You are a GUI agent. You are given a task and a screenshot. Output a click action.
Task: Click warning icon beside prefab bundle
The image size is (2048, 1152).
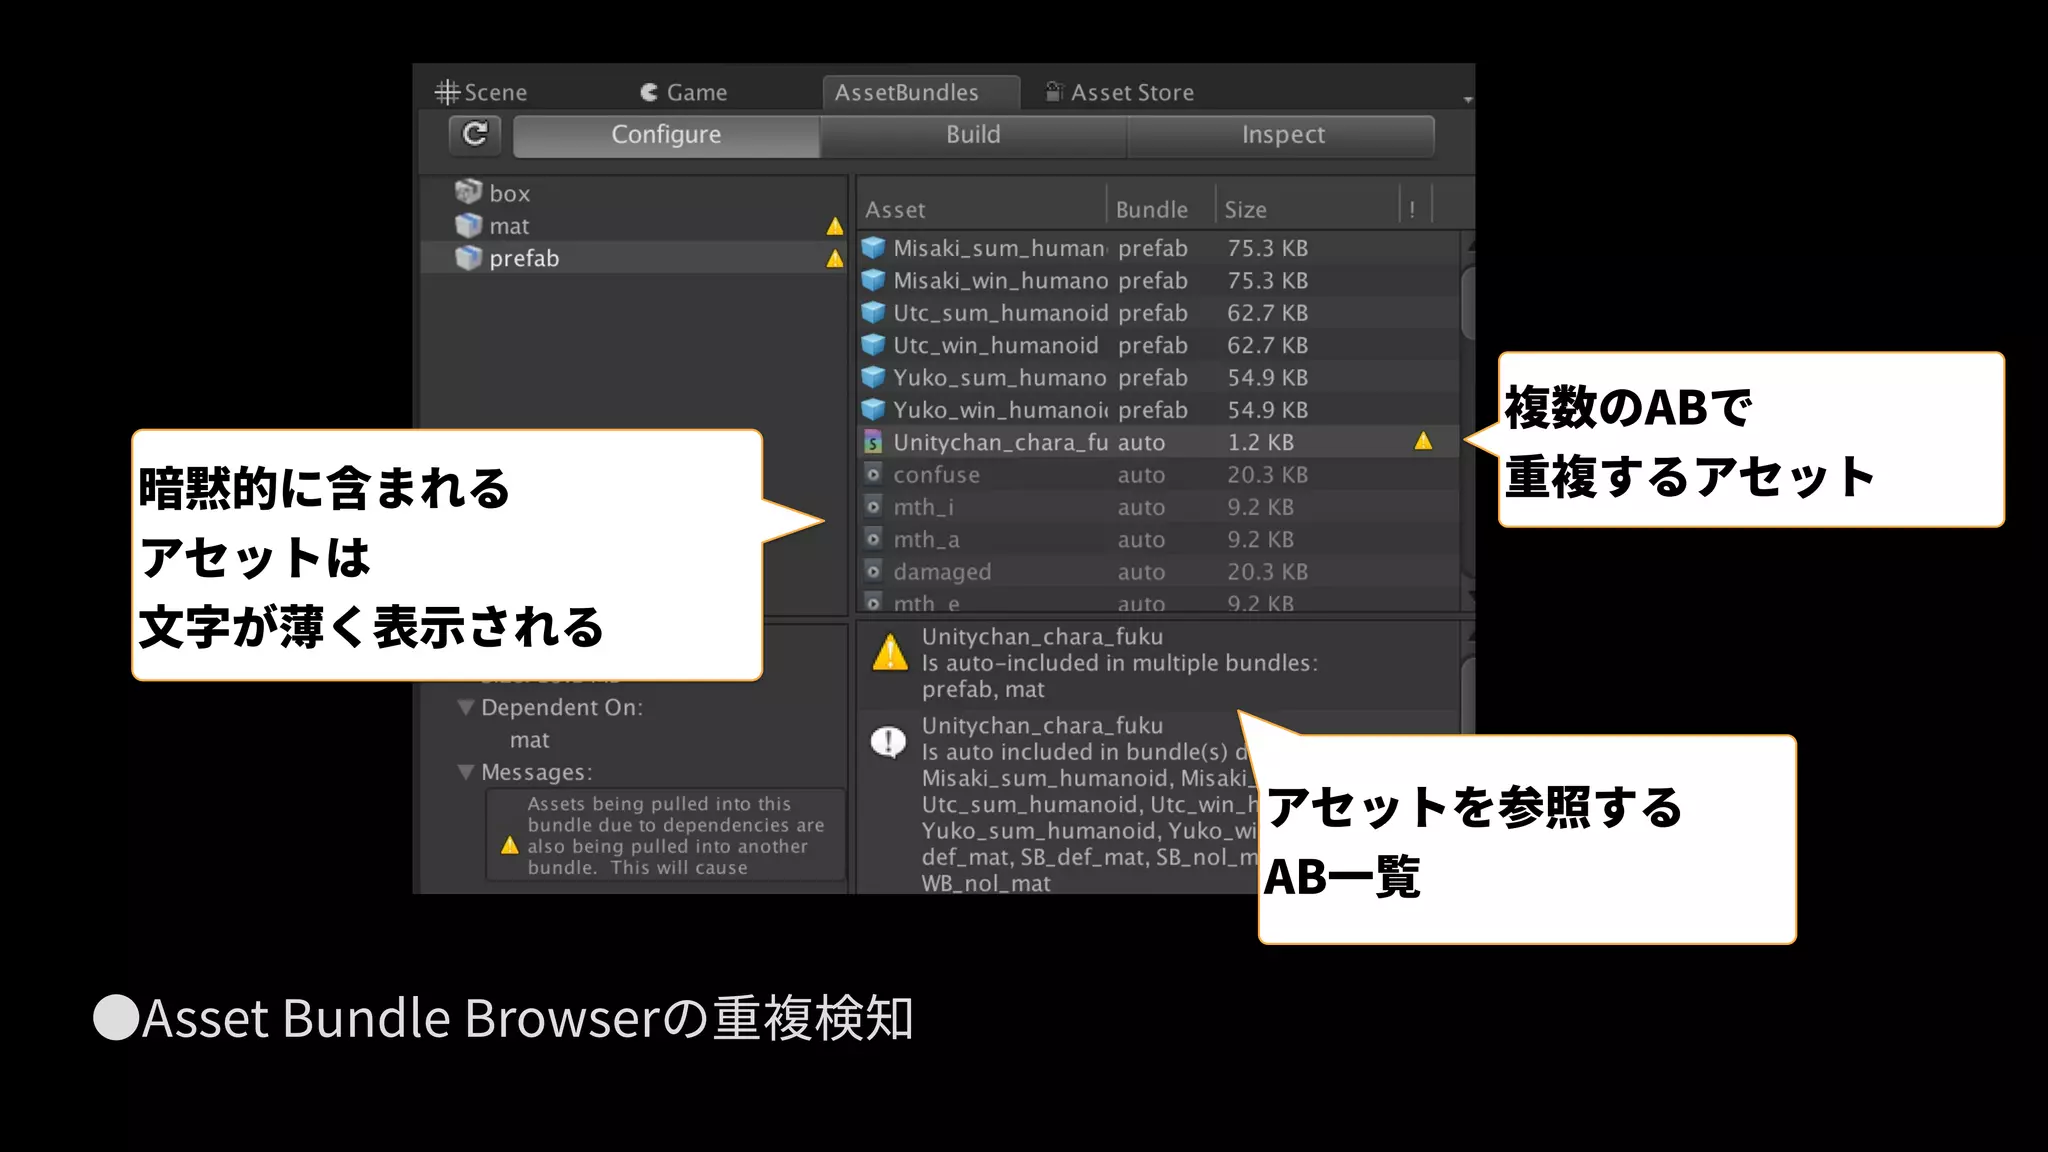tap(835, 259)
